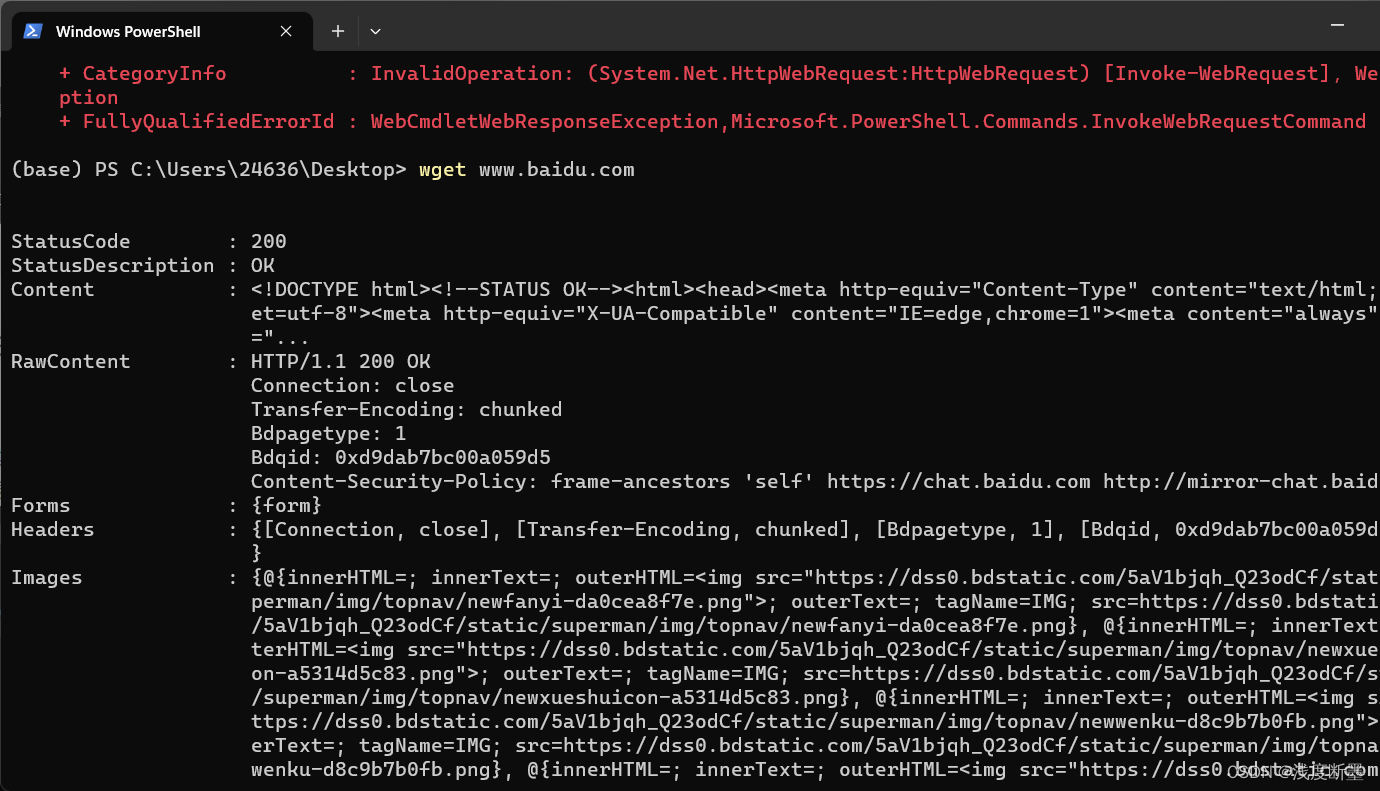Click the RawContent label

click(x=71, y=361)
